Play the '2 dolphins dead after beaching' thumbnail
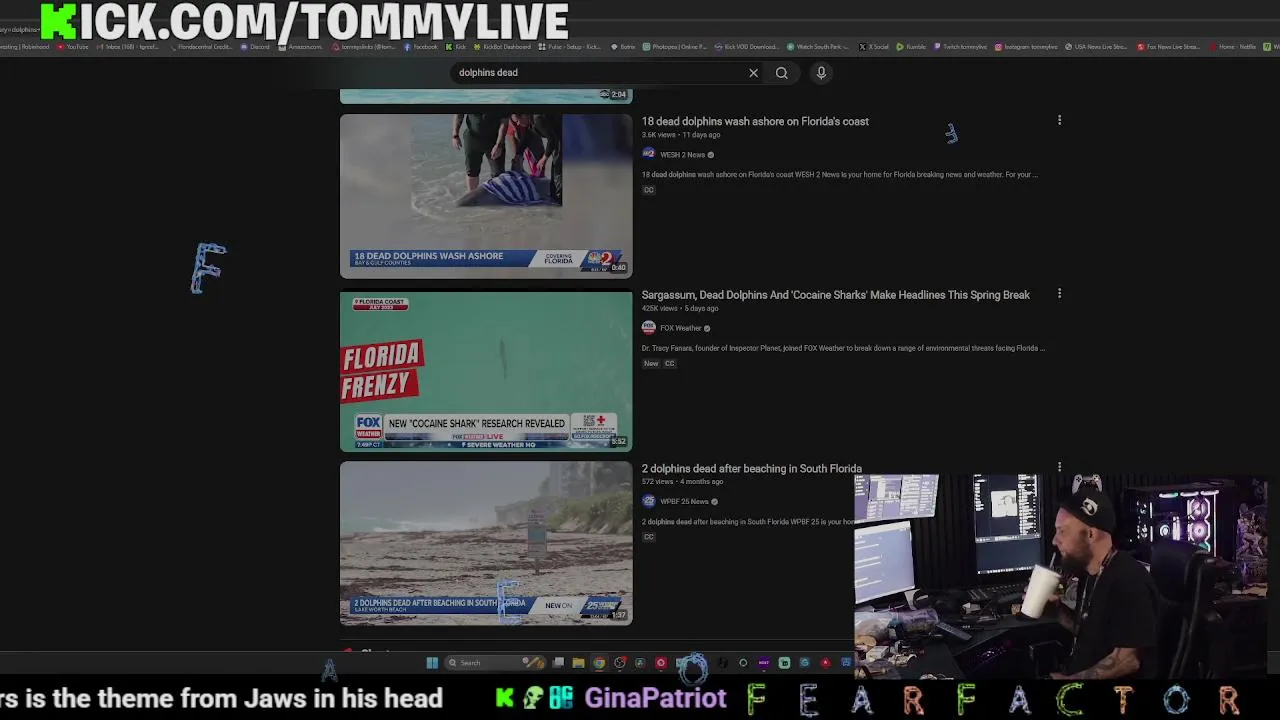 click(486, 543)
